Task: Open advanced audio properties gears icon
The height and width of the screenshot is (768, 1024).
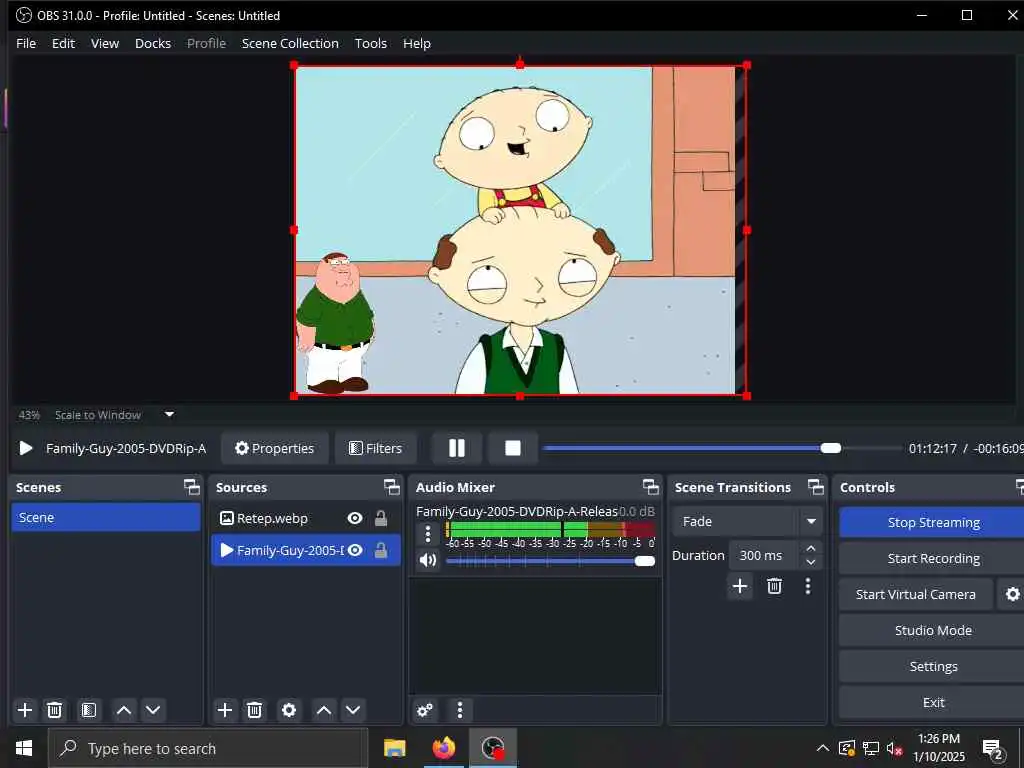Action: pos(425,710)
